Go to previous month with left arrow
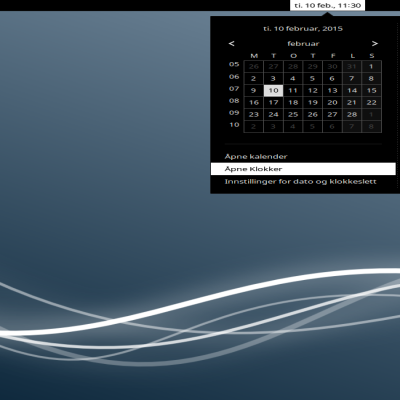Viewport: 400px width, 400px height. (x=232, y=44)
